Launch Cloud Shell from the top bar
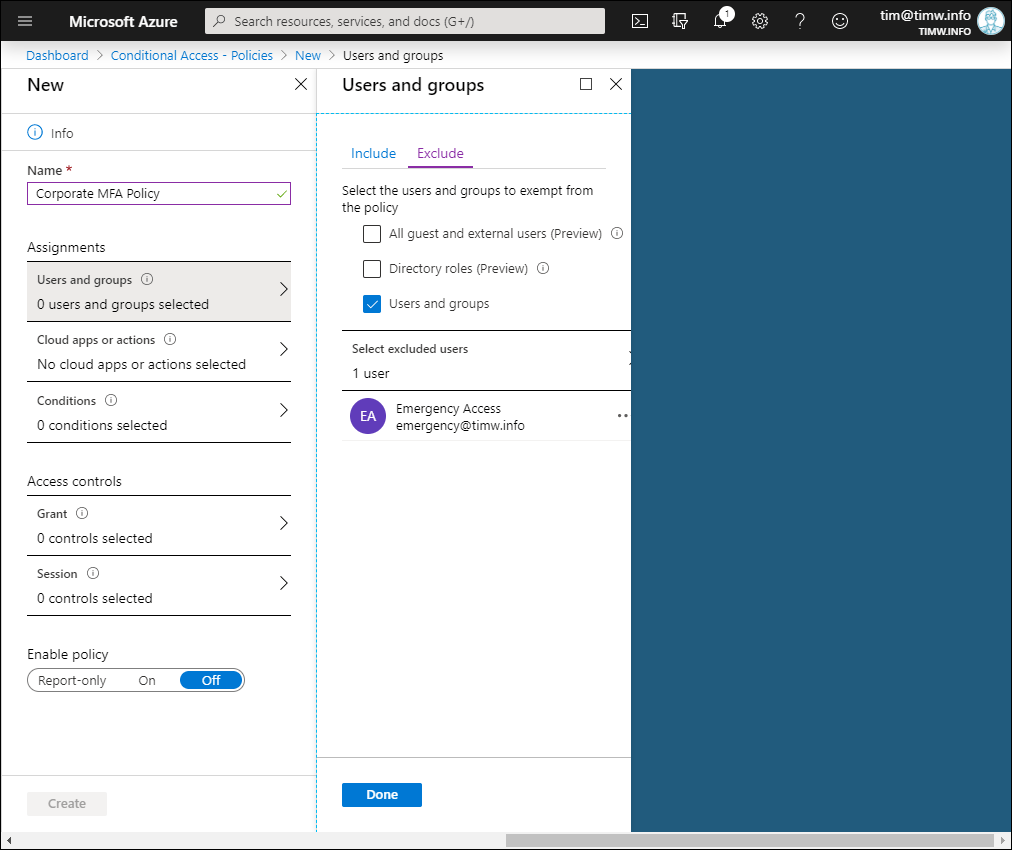The image size is (1012, 850). [640, 21]
